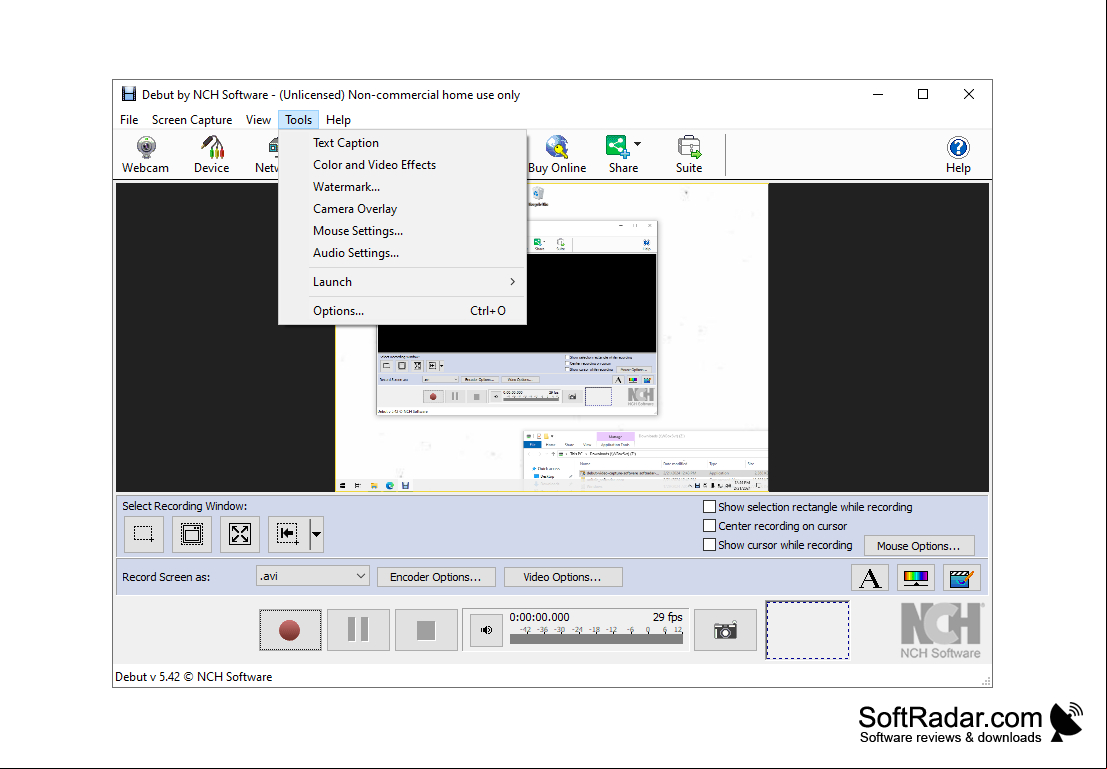This screenshot has height=769, width=1107.
Task: Open the watermark clapperboard icon
Action: [962, 578]
